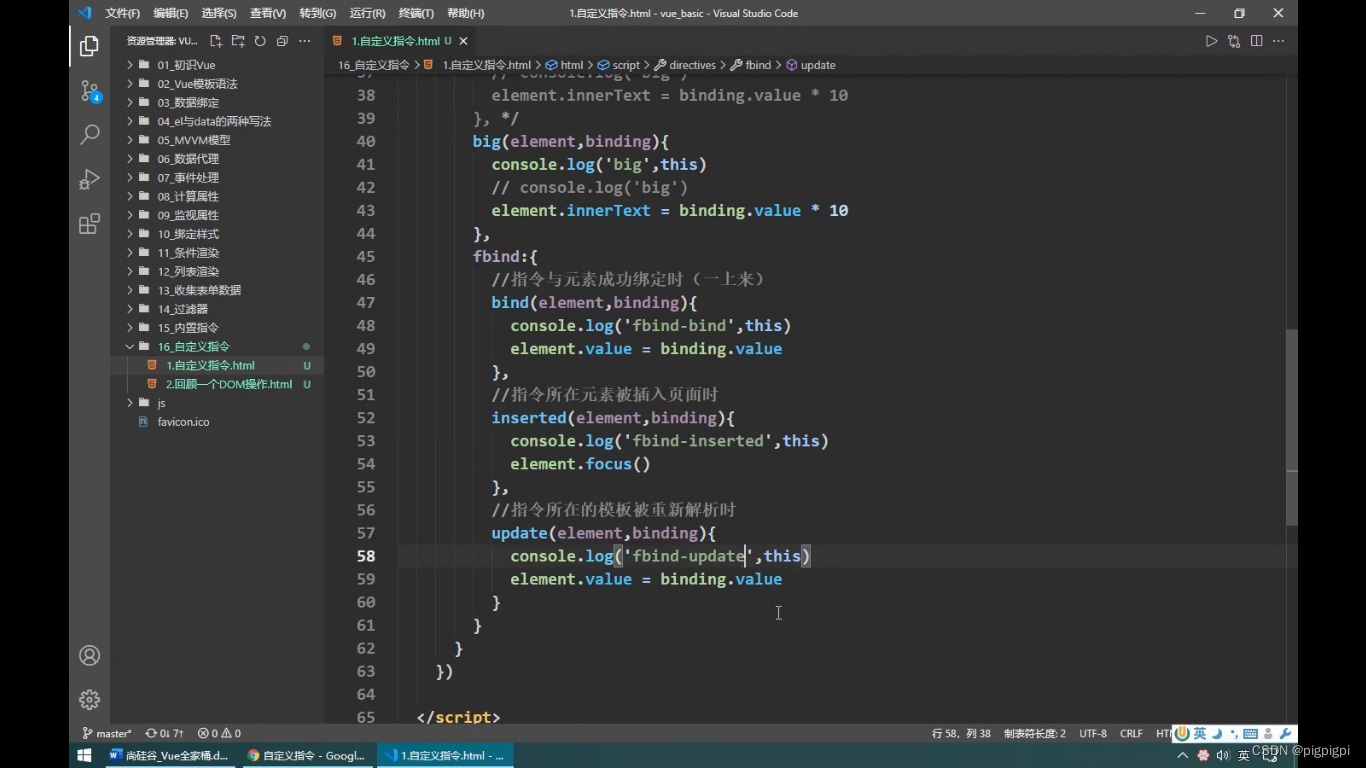The width and height of the screenshot is (1366, 768).
Task: Click the master branch indicator in status bar
Action: click(107, 733)
